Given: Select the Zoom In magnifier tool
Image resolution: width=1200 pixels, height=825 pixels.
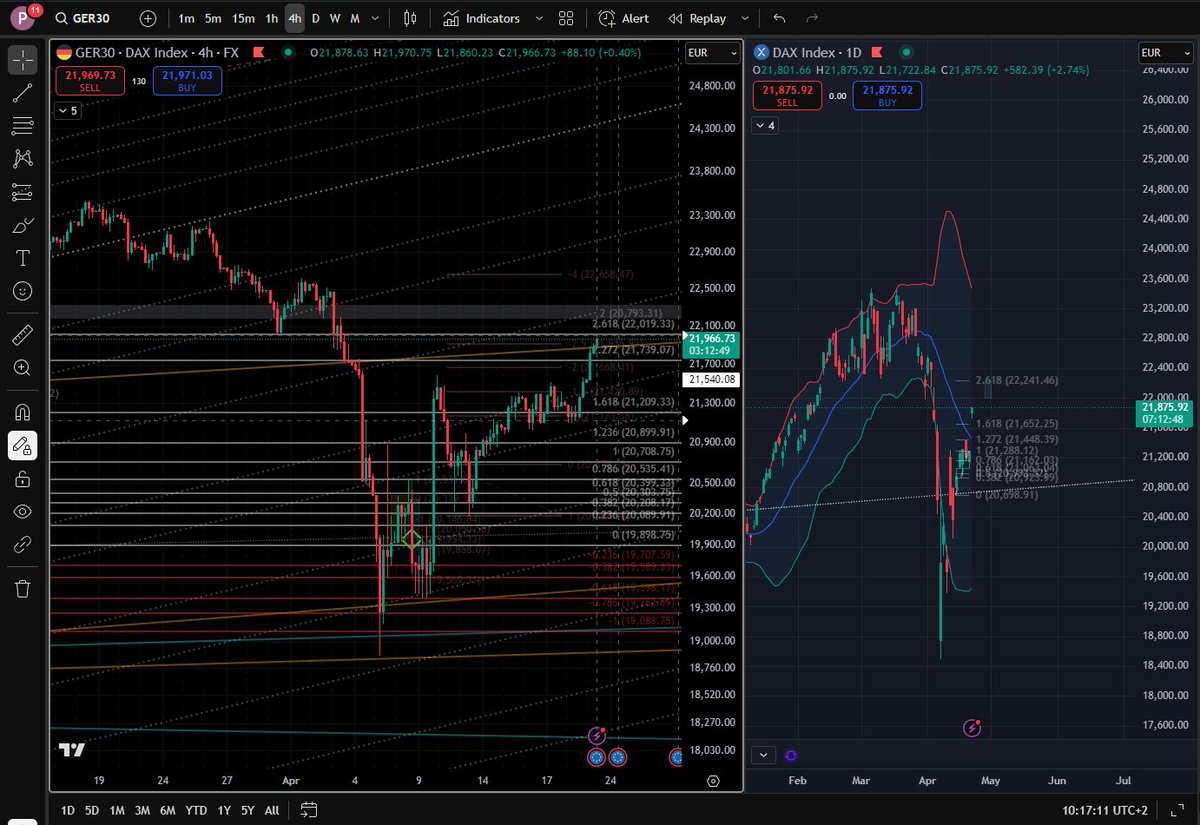Looking at the screenshot, I should click(21, 367).
